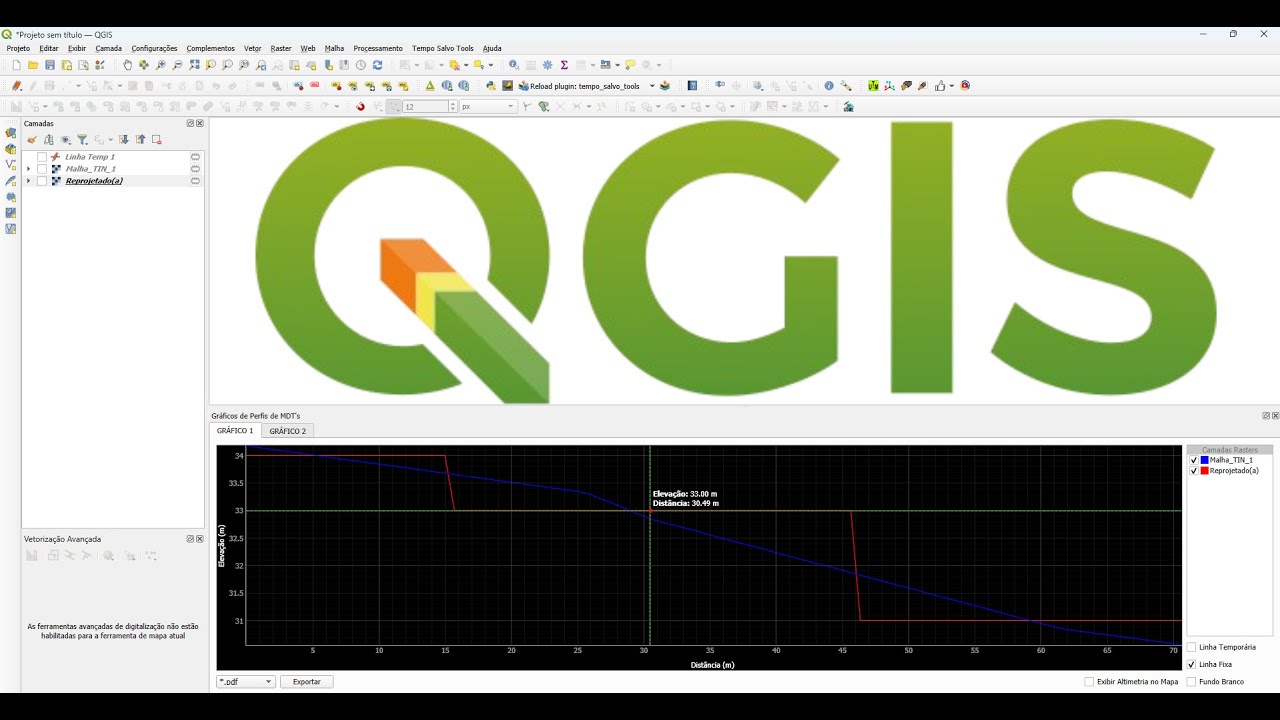Open the Processing Toolbox gear icon
Viewport: 1280px width, 720px height.
pyautogui.click(x=547, y=65)
